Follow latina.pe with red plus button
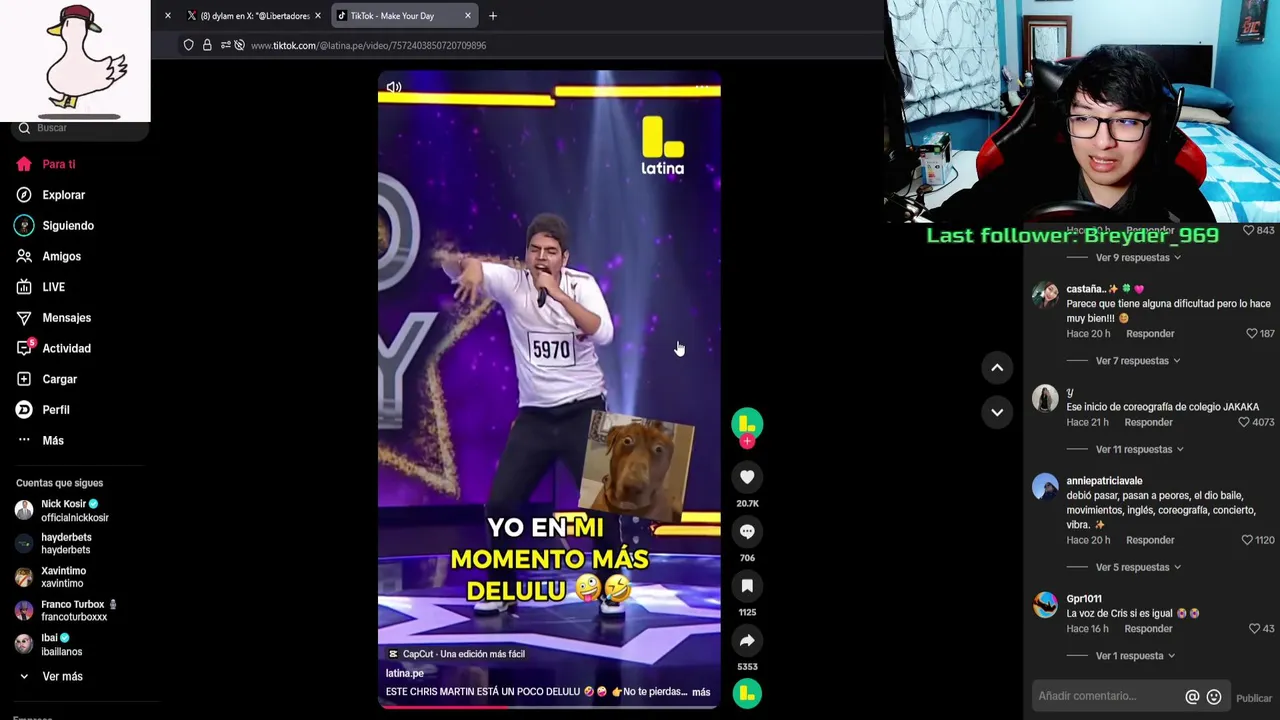1280x720 pixels. point(747,441)
